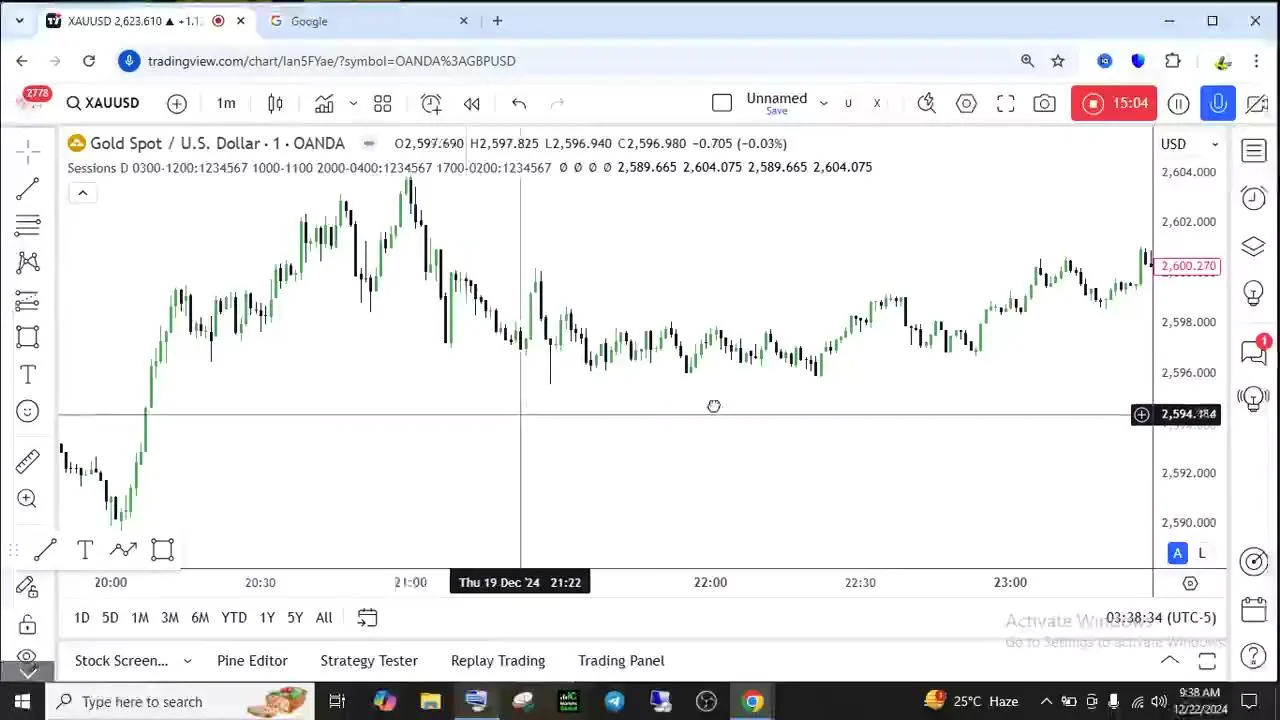Open the chart patterns tool
This screenshot has width=1280, height=720.
click(28, 262)
